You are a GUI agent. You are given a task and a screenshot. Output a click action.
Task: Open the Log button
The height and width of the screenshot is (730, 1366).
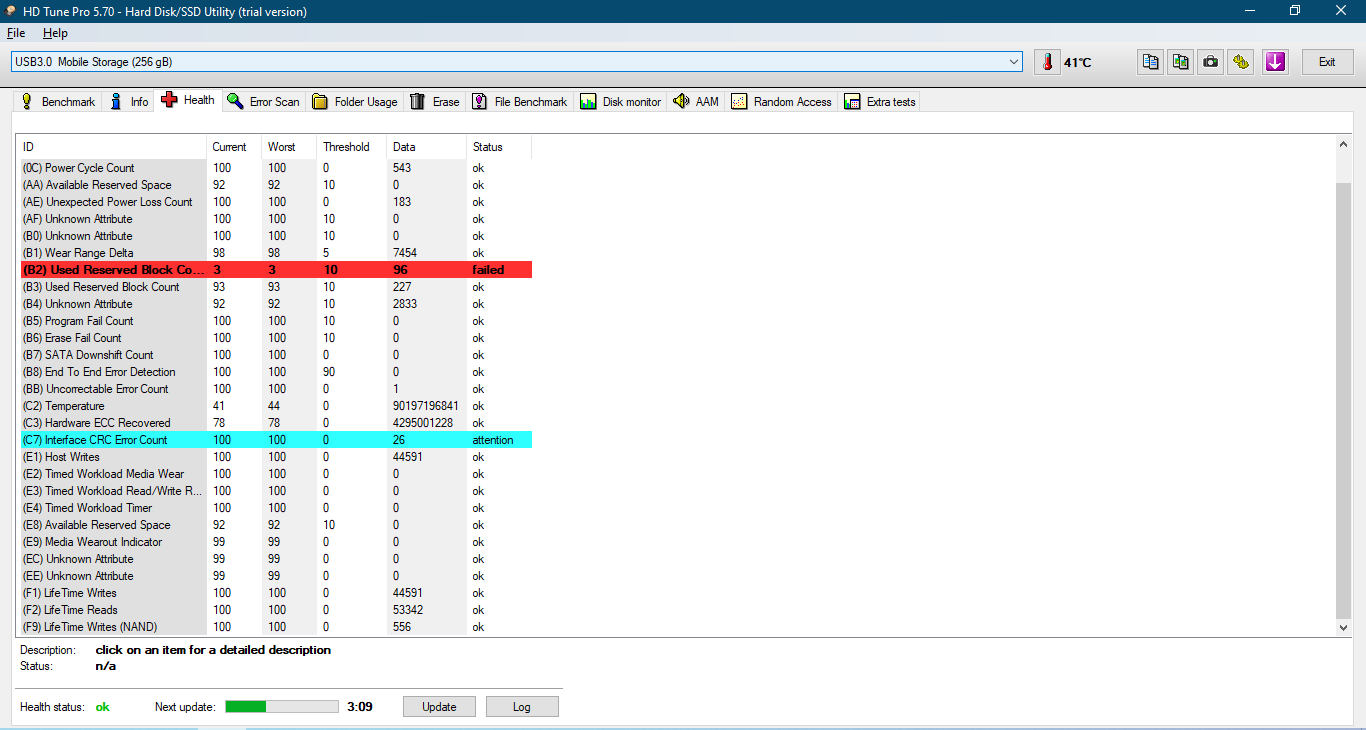pos(522,706)
